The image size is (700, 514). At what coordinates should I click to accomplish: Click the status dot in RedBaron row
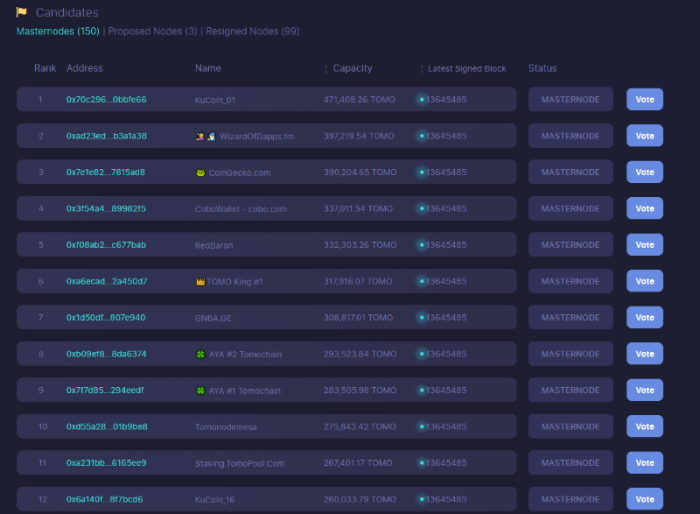tap(421, 245)
